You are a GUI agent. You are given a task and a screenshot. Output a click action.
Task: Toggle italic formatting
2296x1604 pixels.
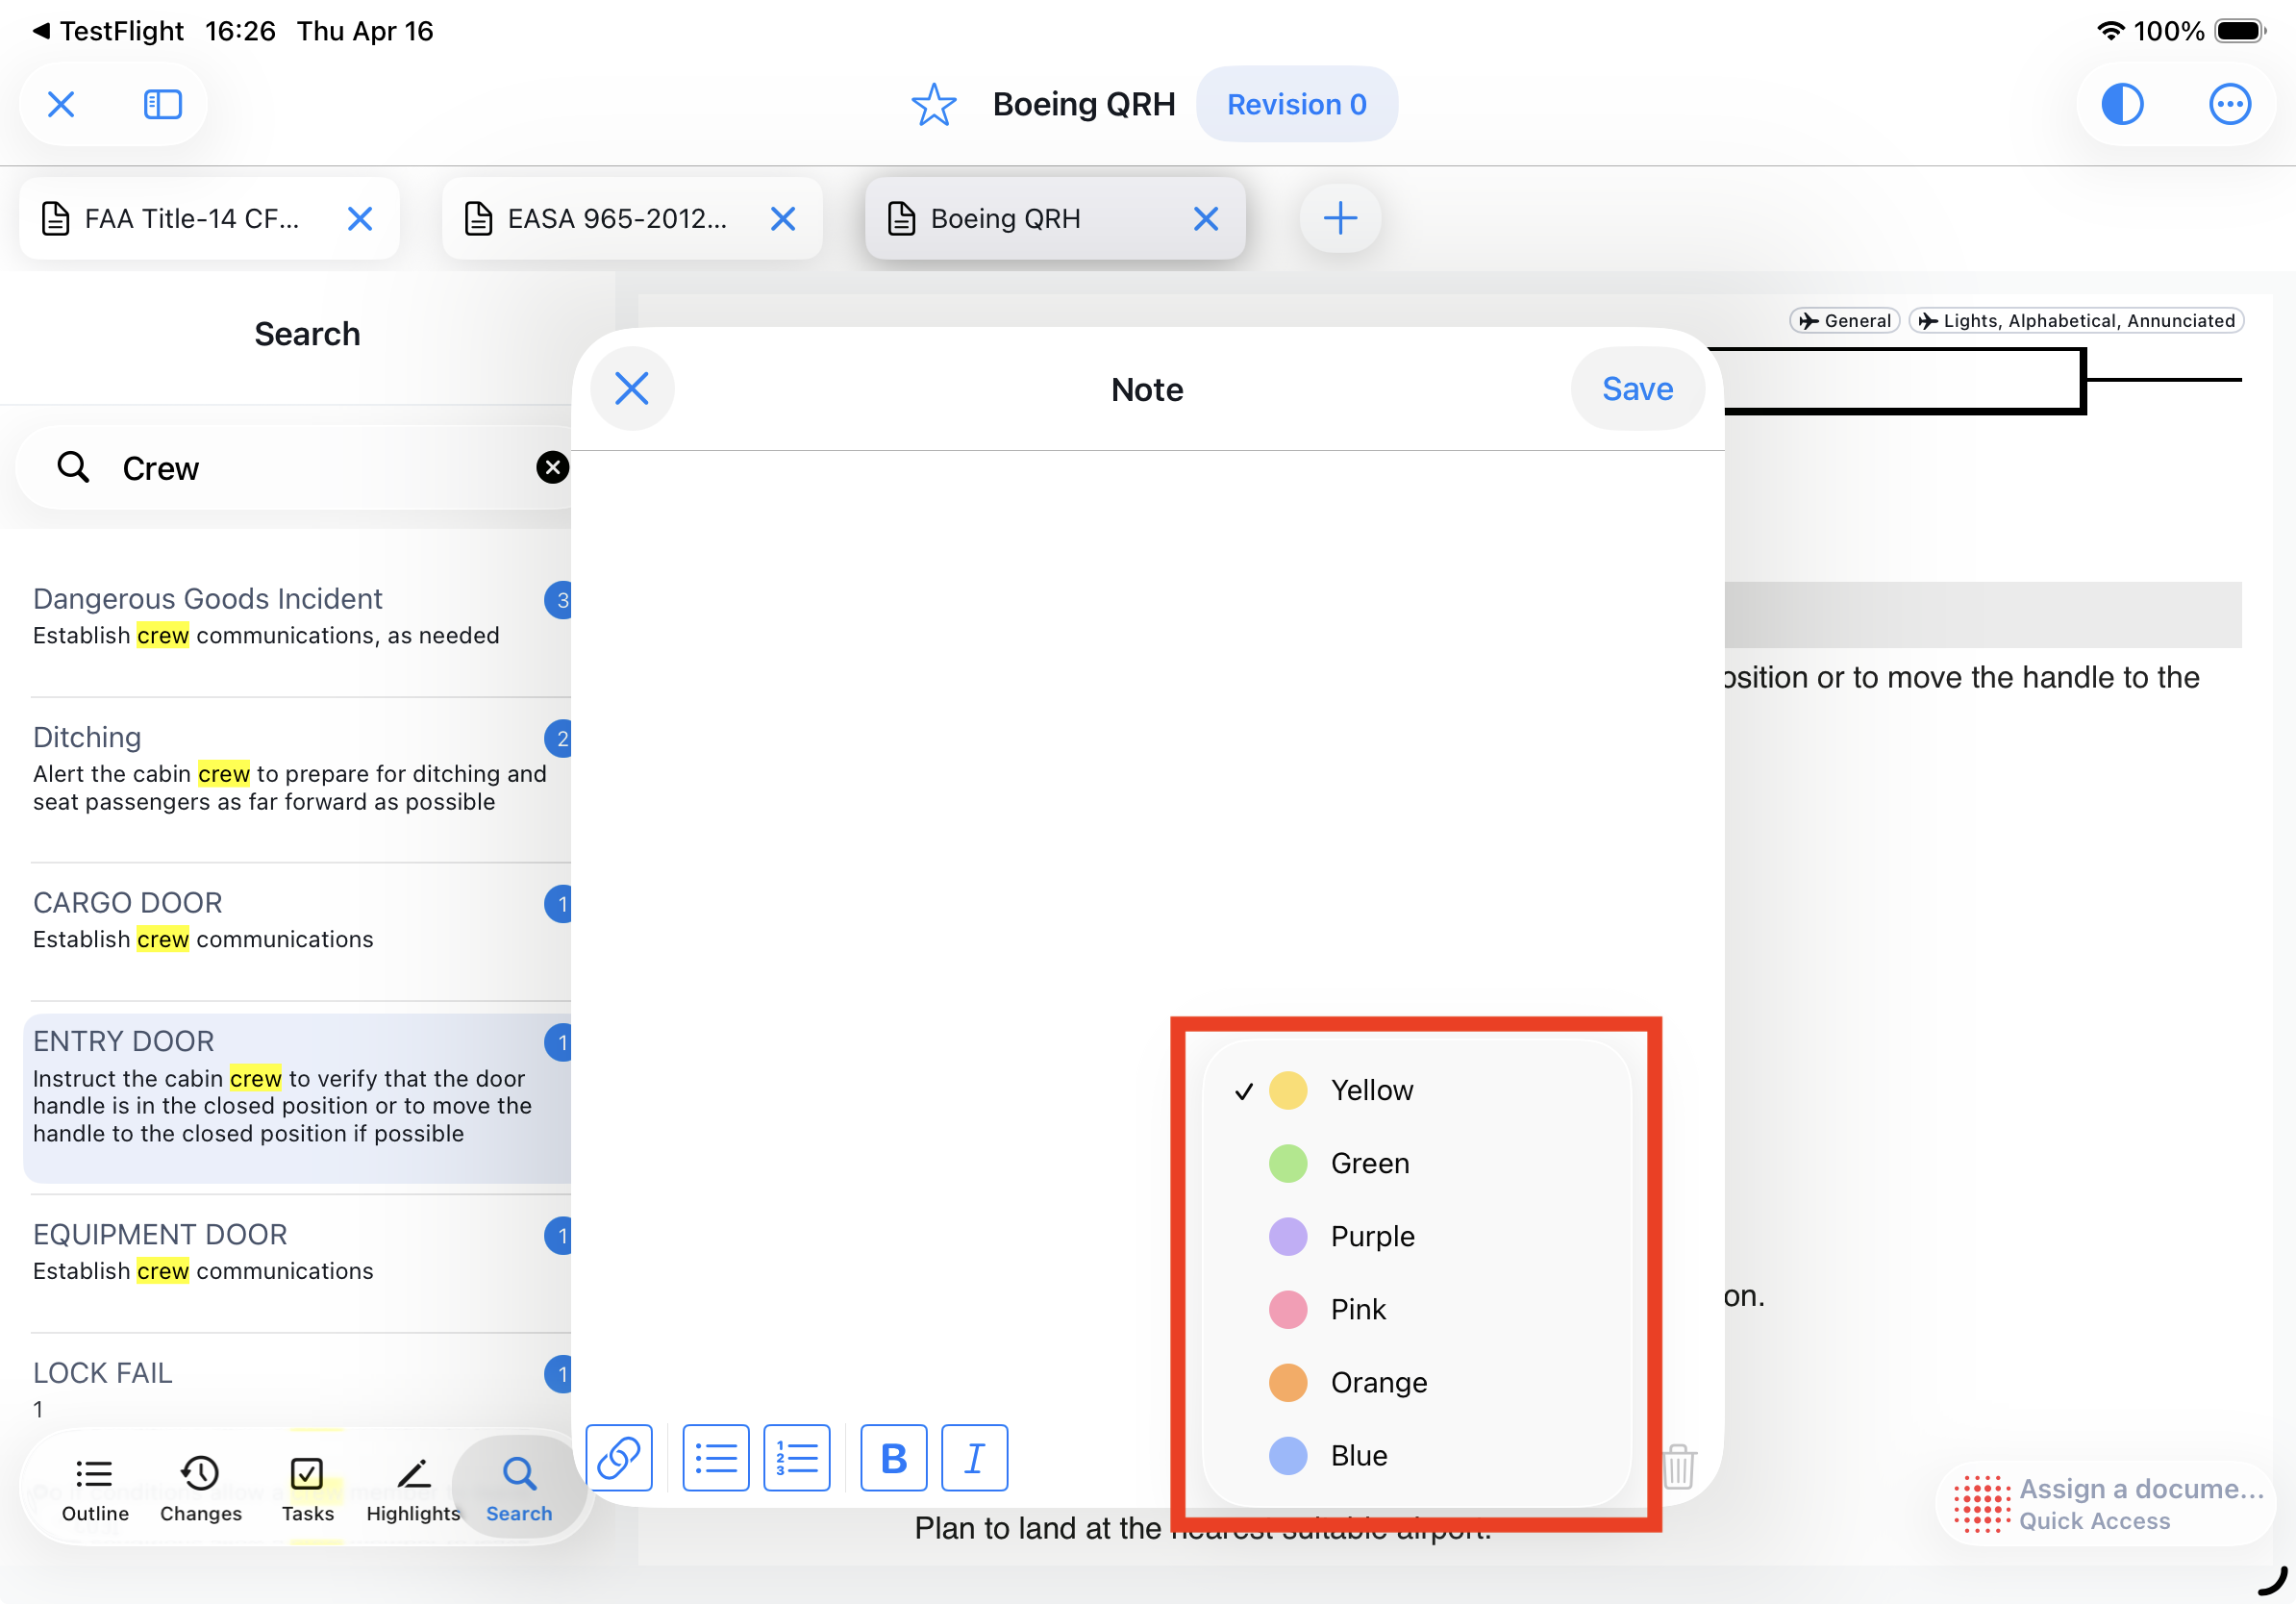click(x=974, y=1457)
